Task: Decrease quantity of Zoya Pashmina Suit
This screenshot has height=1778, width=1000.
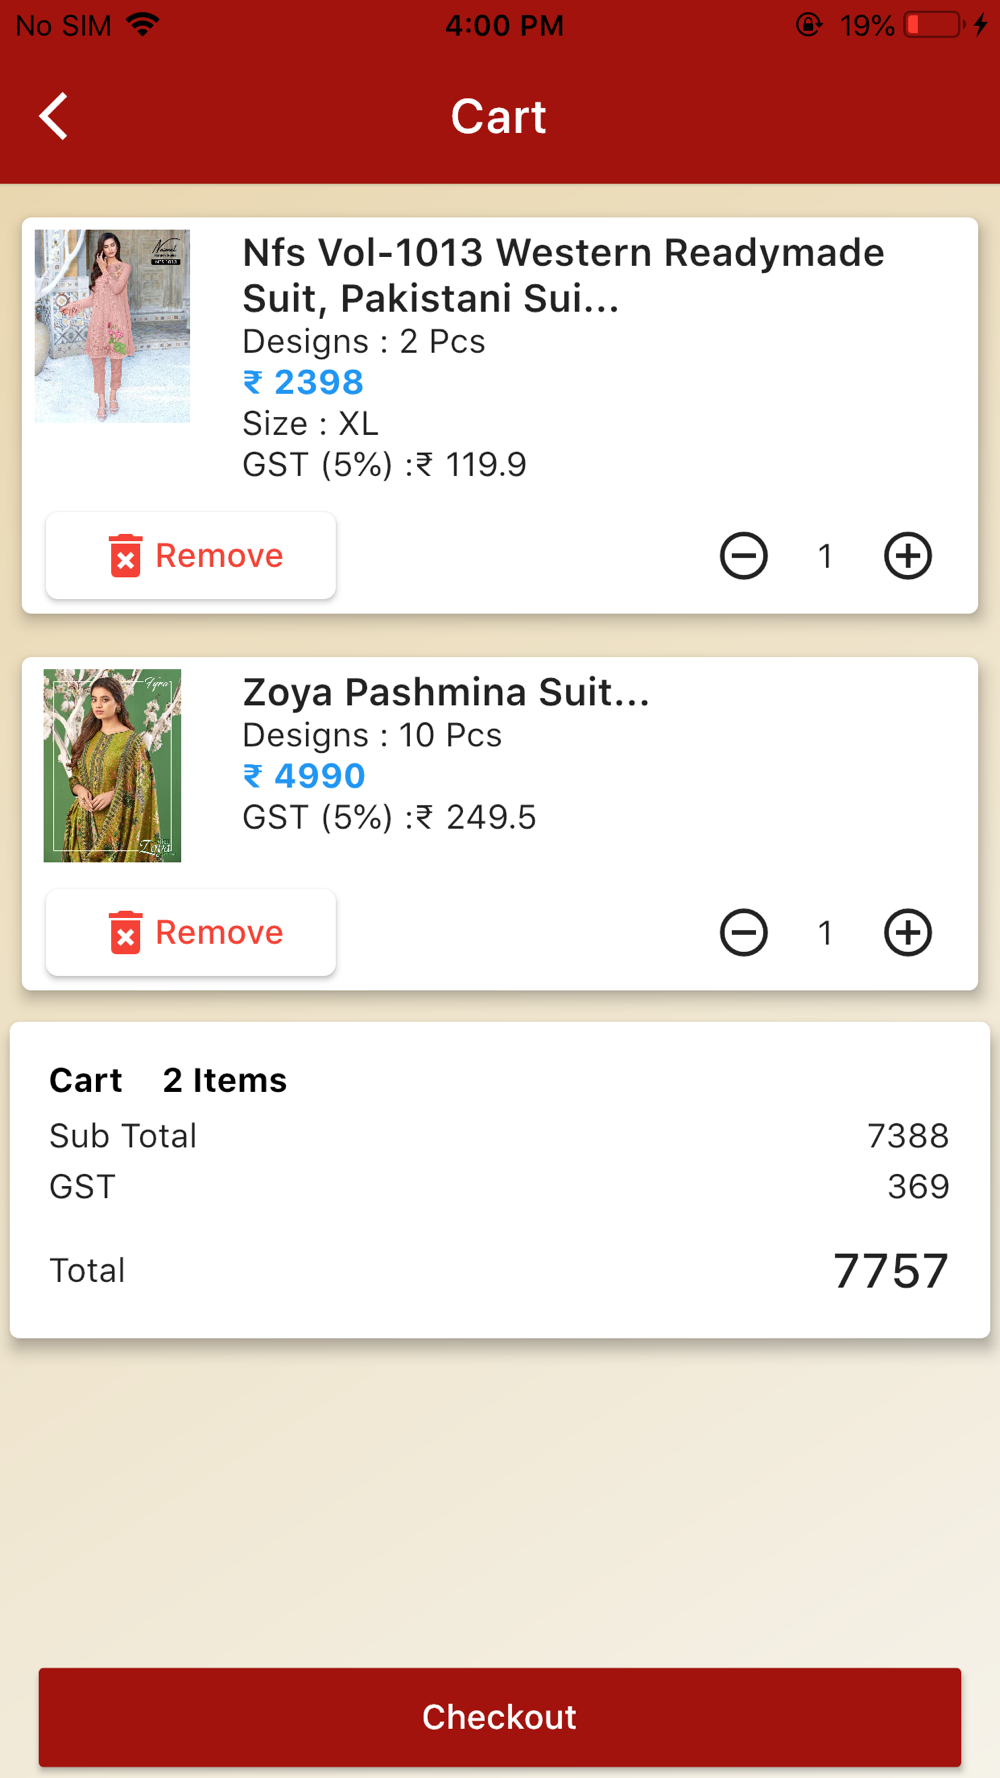Action: pos(743,933)
